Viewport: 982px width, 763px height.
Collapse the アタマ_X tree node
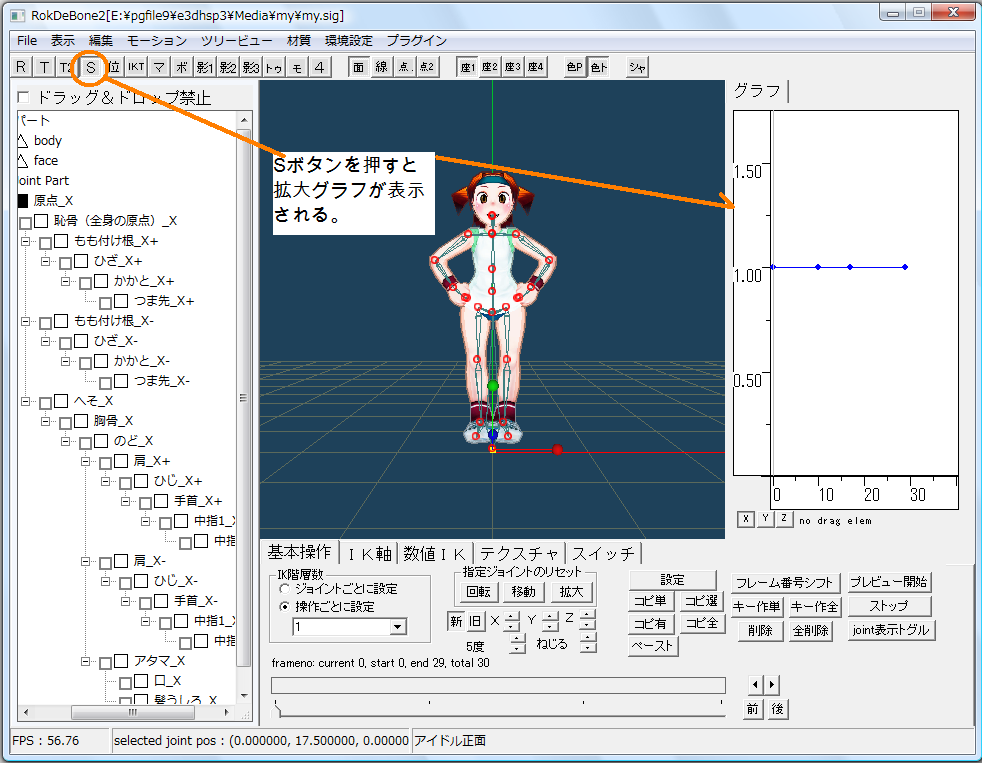point(85,661)
